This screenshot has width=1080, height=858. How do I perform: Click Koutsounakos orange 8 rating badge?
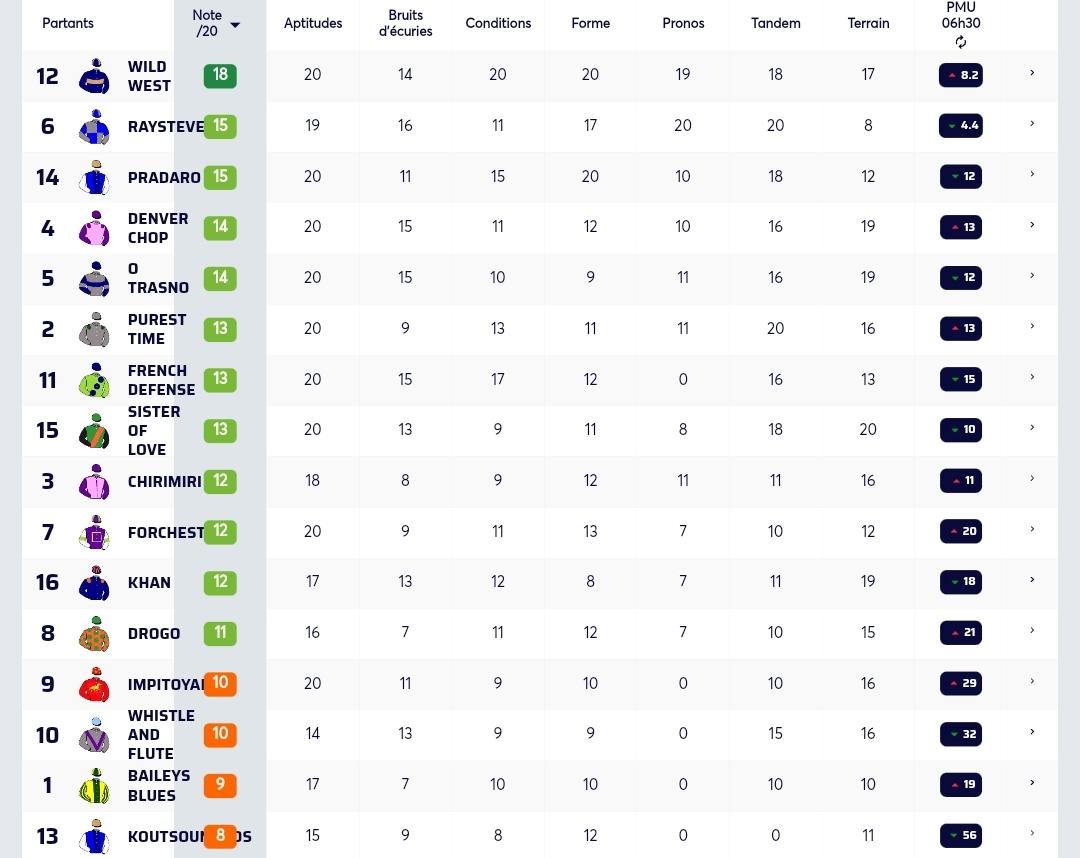coord(220,836)
